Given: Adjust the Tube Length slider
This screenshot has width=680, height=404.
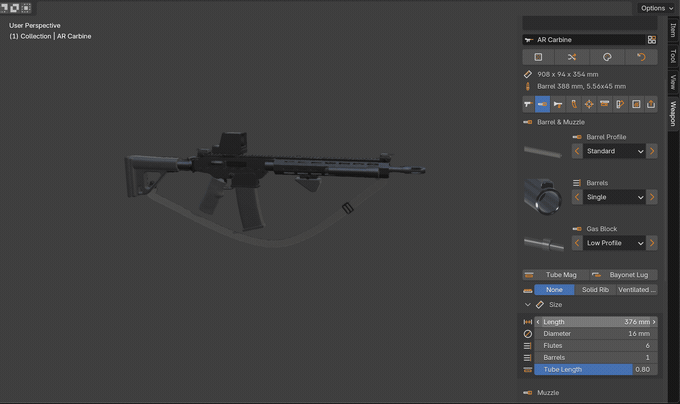Looking at the screenshot, I should [596, 370].
